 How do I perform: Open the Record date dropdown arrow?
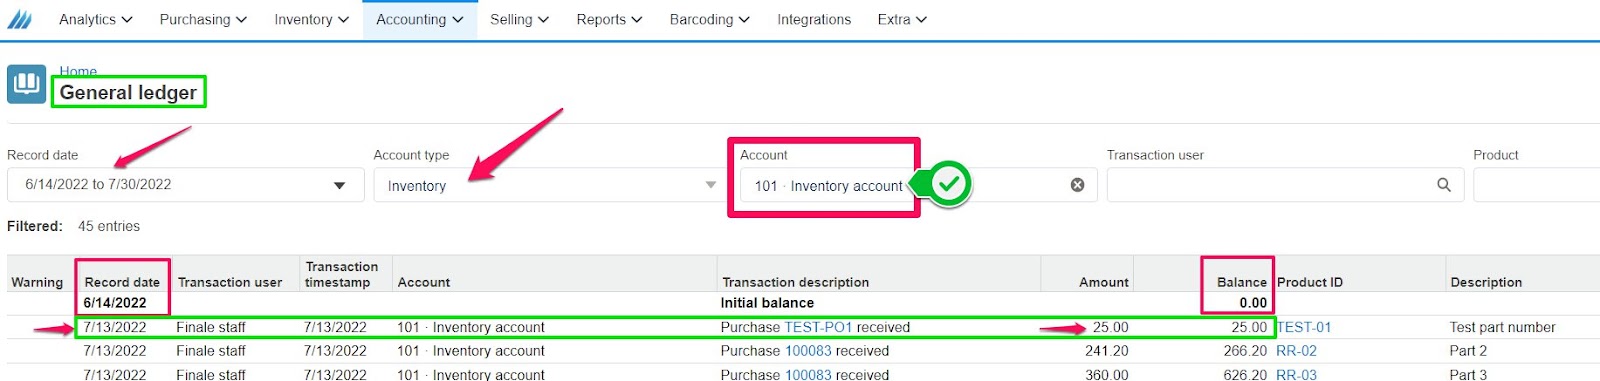(x=340, y=185)
